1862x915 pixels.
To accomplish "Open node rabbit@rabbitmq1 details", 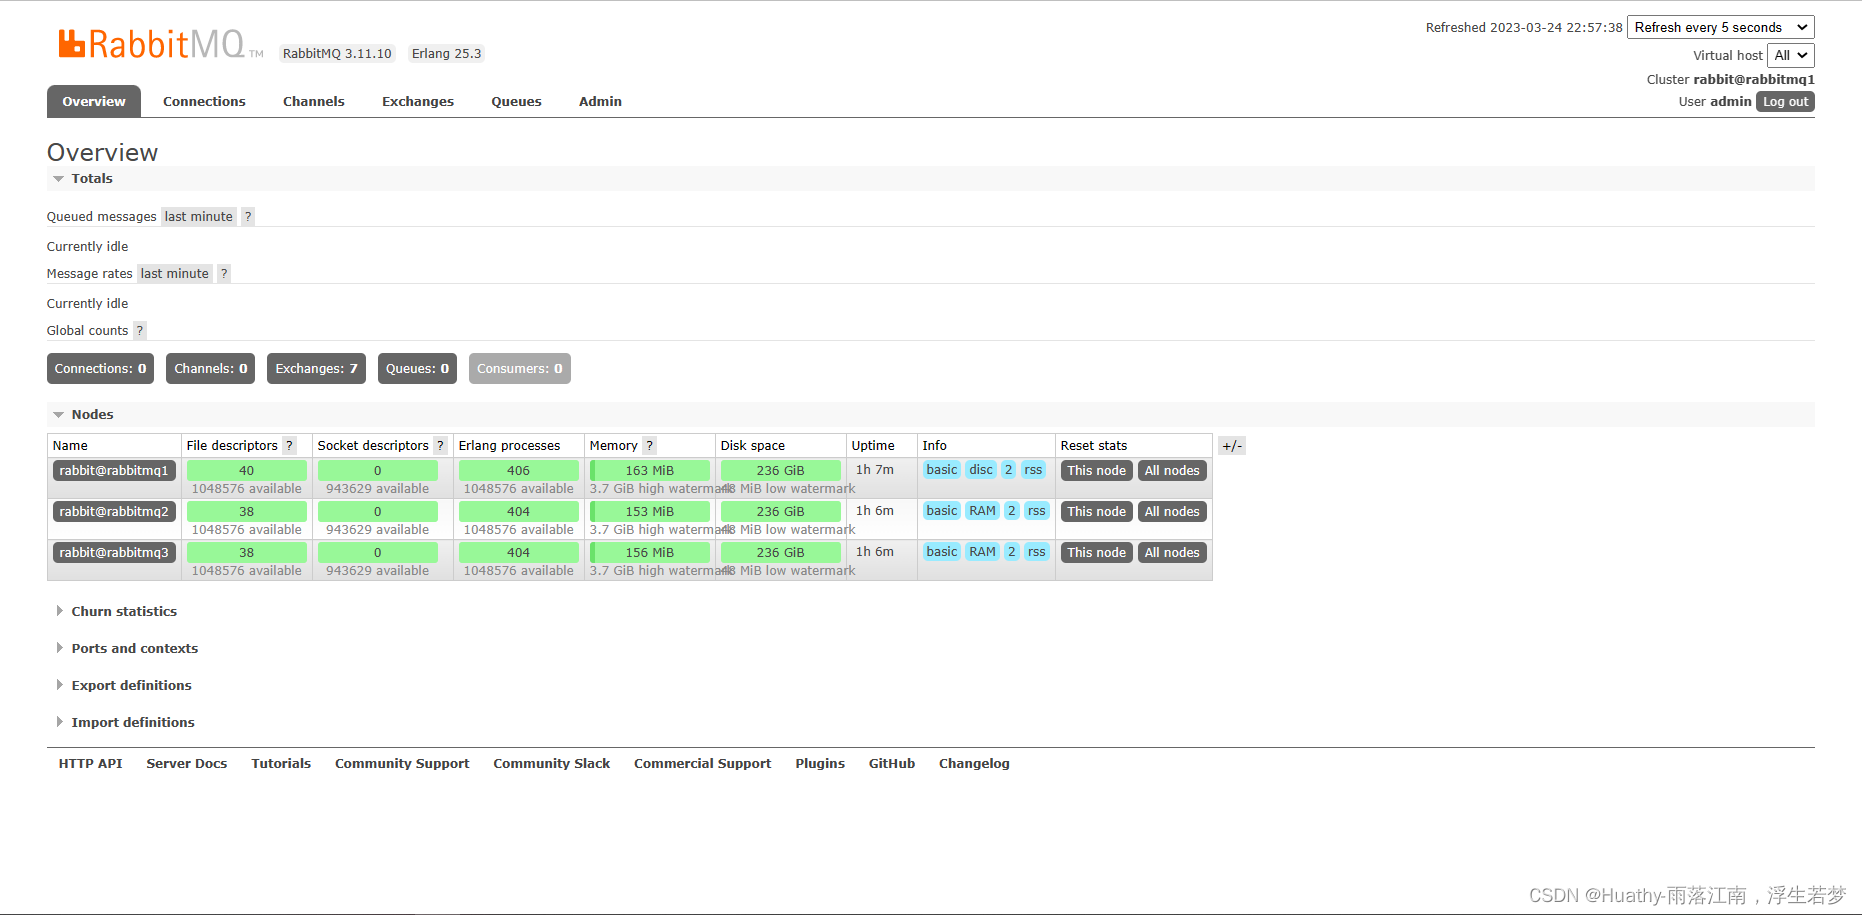I will (114, 470).
